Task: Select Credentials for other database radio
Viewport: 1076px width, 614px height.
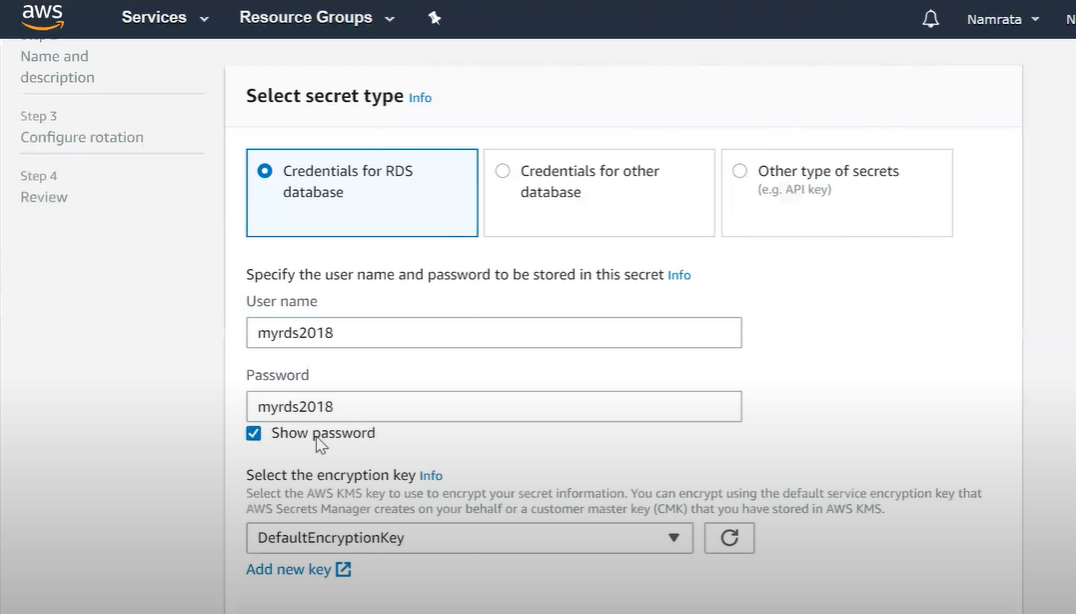Action: [502, 171]
